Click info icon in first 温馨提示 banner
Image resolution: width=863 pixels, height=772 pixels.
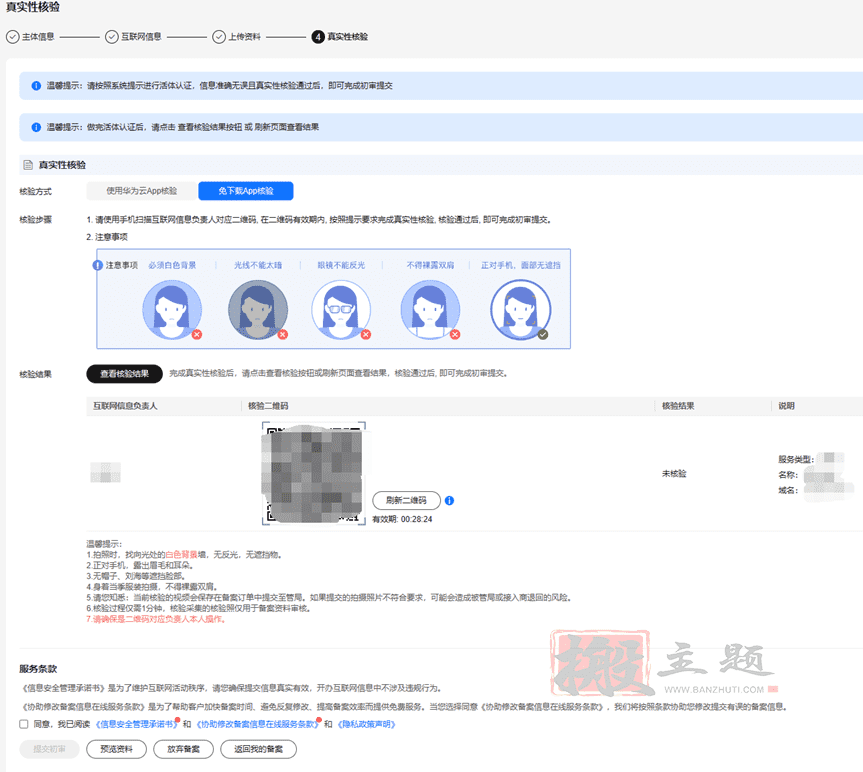pos(36,86)
